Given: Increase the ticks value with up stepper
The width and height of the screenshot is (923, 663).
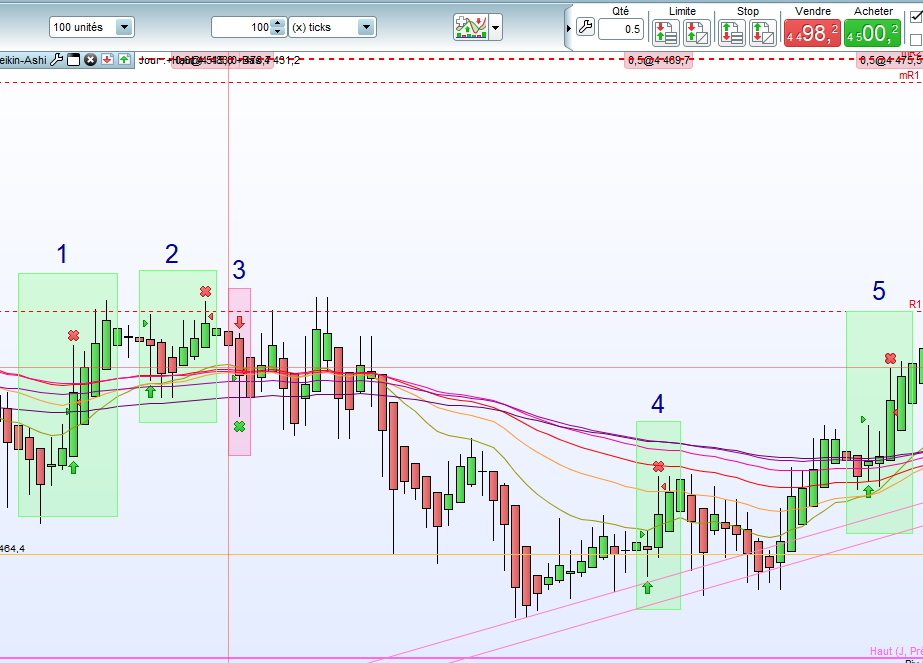Looking at the screenshot, I should coord(278,22).
